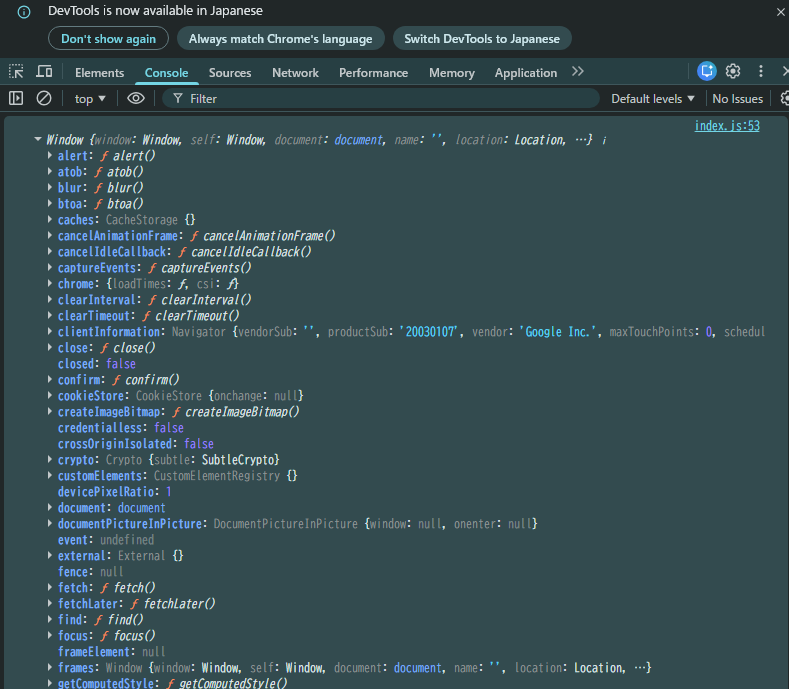Collapse the Window object root
The image size is (789, 689).
pos(38,139)
